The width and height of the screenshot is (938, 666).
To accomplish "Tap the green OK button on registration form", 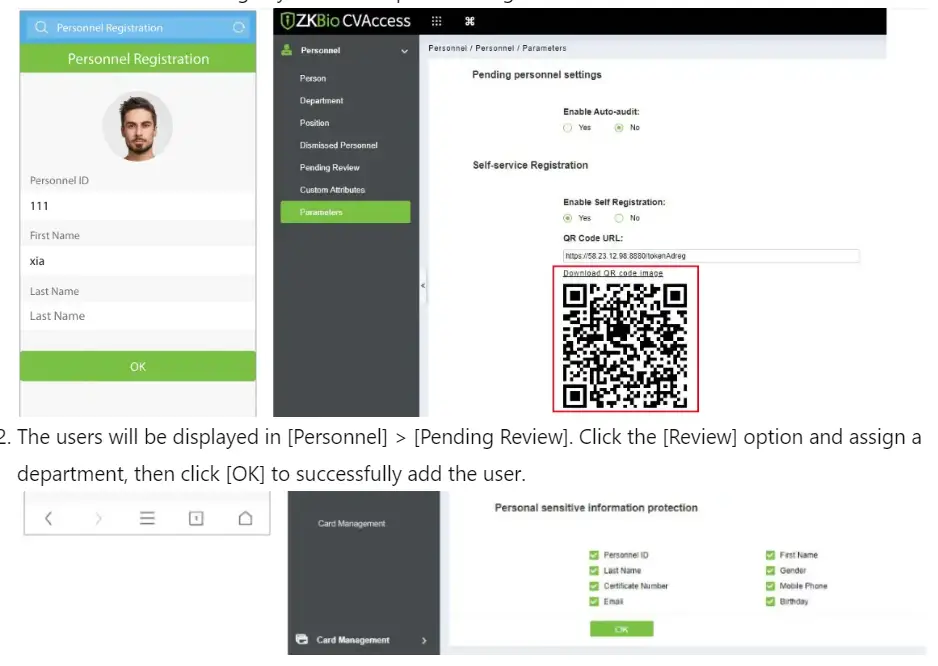I will [138, 366].
